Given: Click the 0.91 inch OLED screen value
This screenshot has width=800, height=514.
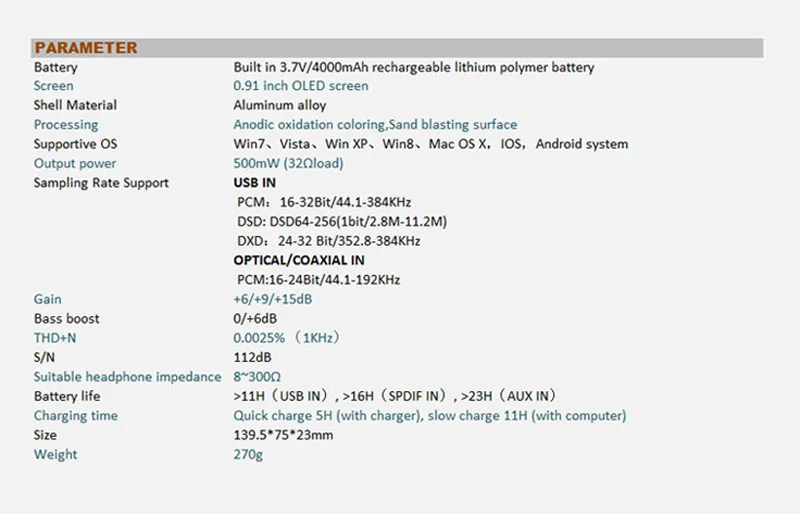Looking at the screenshot, I should point(301,86).
